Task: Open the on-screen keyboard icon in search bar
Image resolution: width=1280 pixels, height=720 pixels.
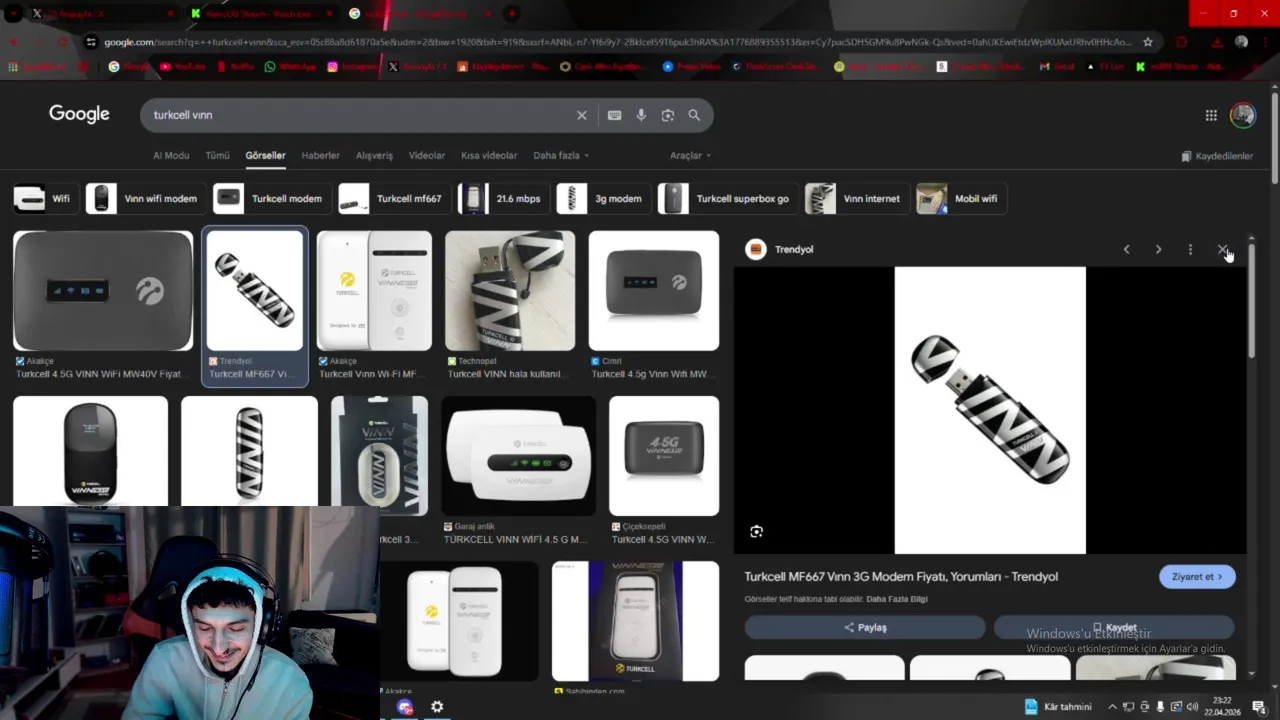Action: 614,115
